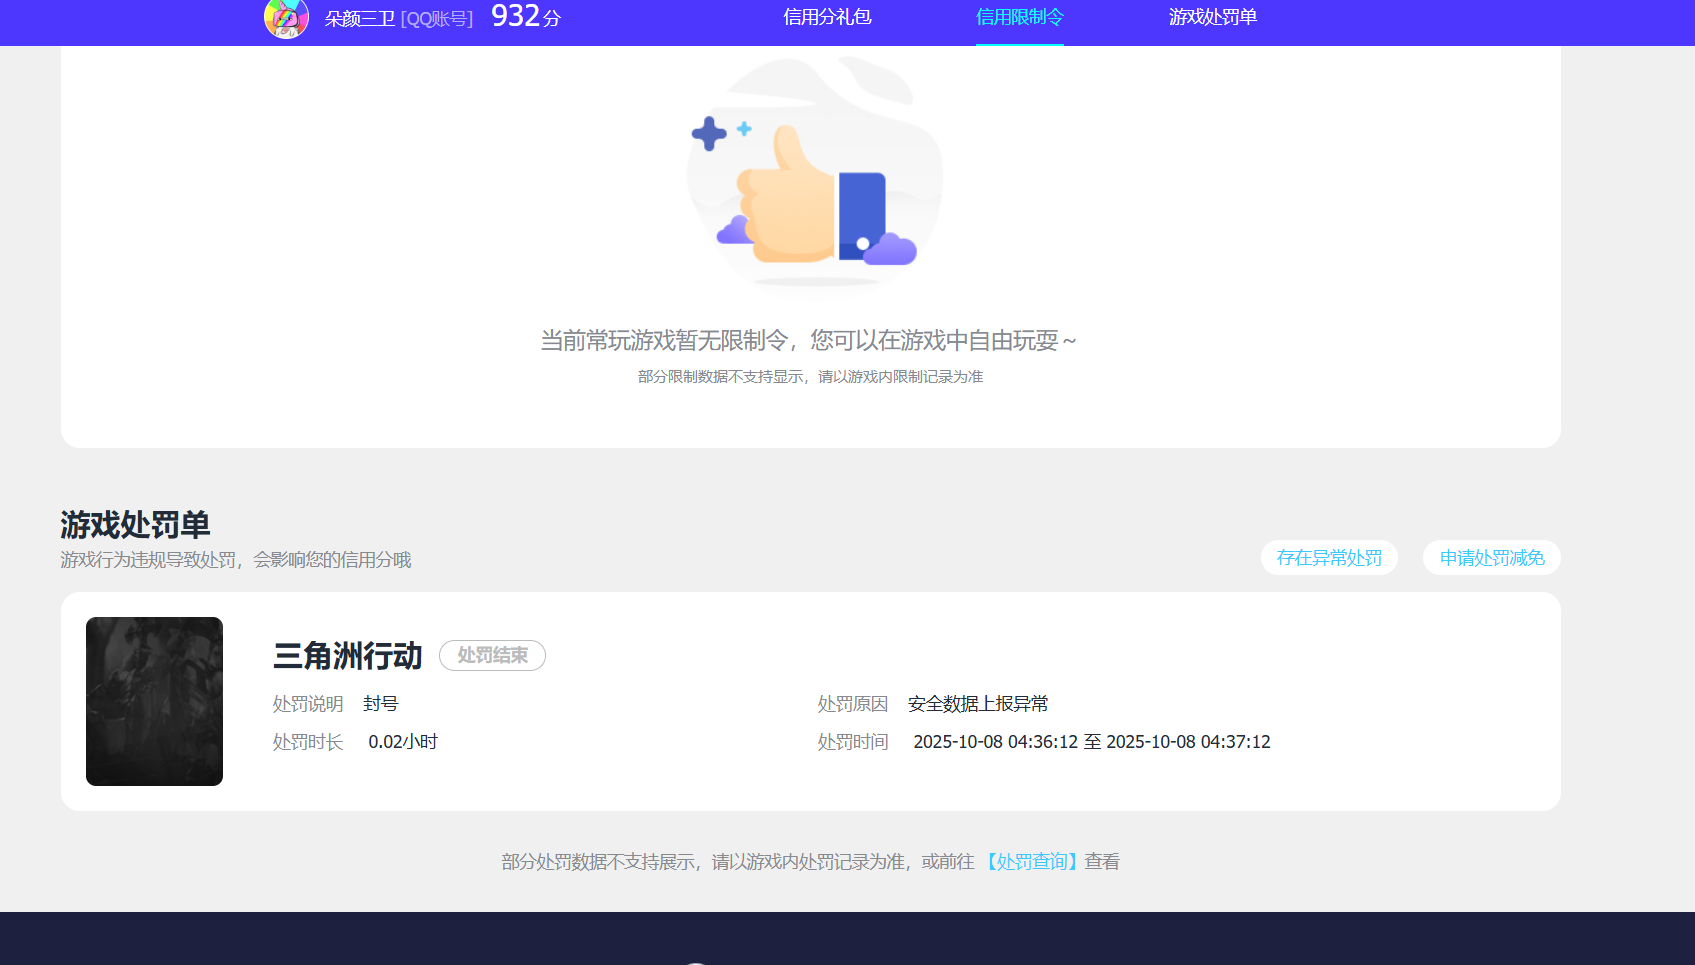
Task: Click the 932分 credit score
Action: pos(526,17)
